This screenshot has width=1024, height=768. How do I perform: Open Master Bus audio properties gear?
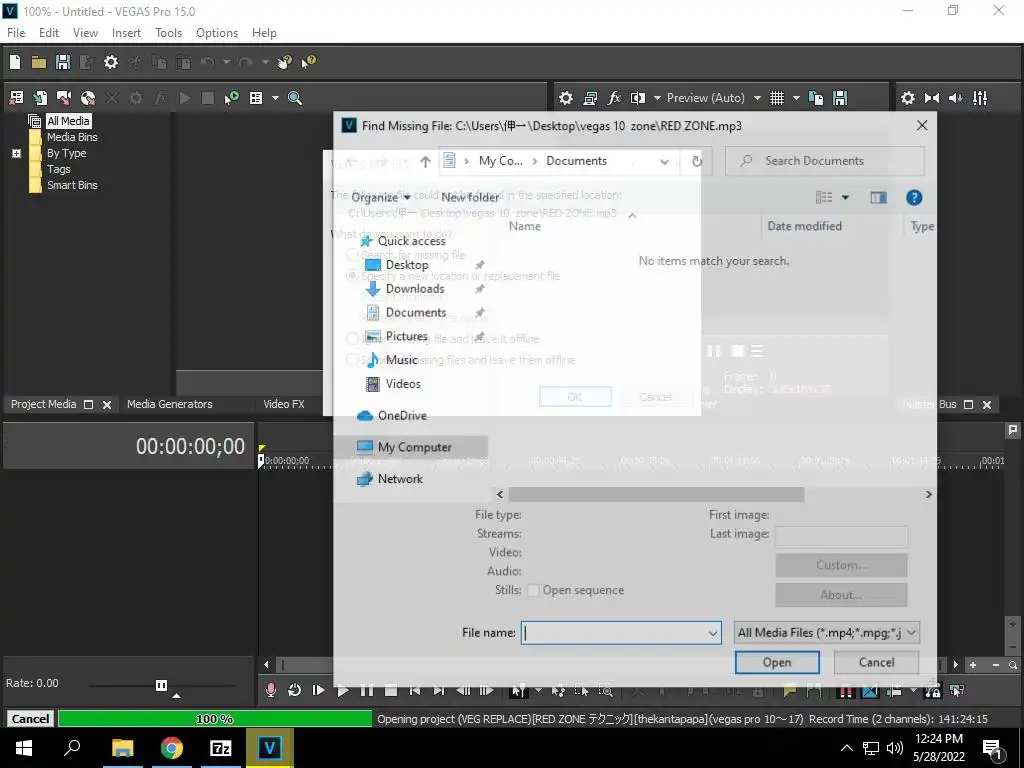pos(908,98)
